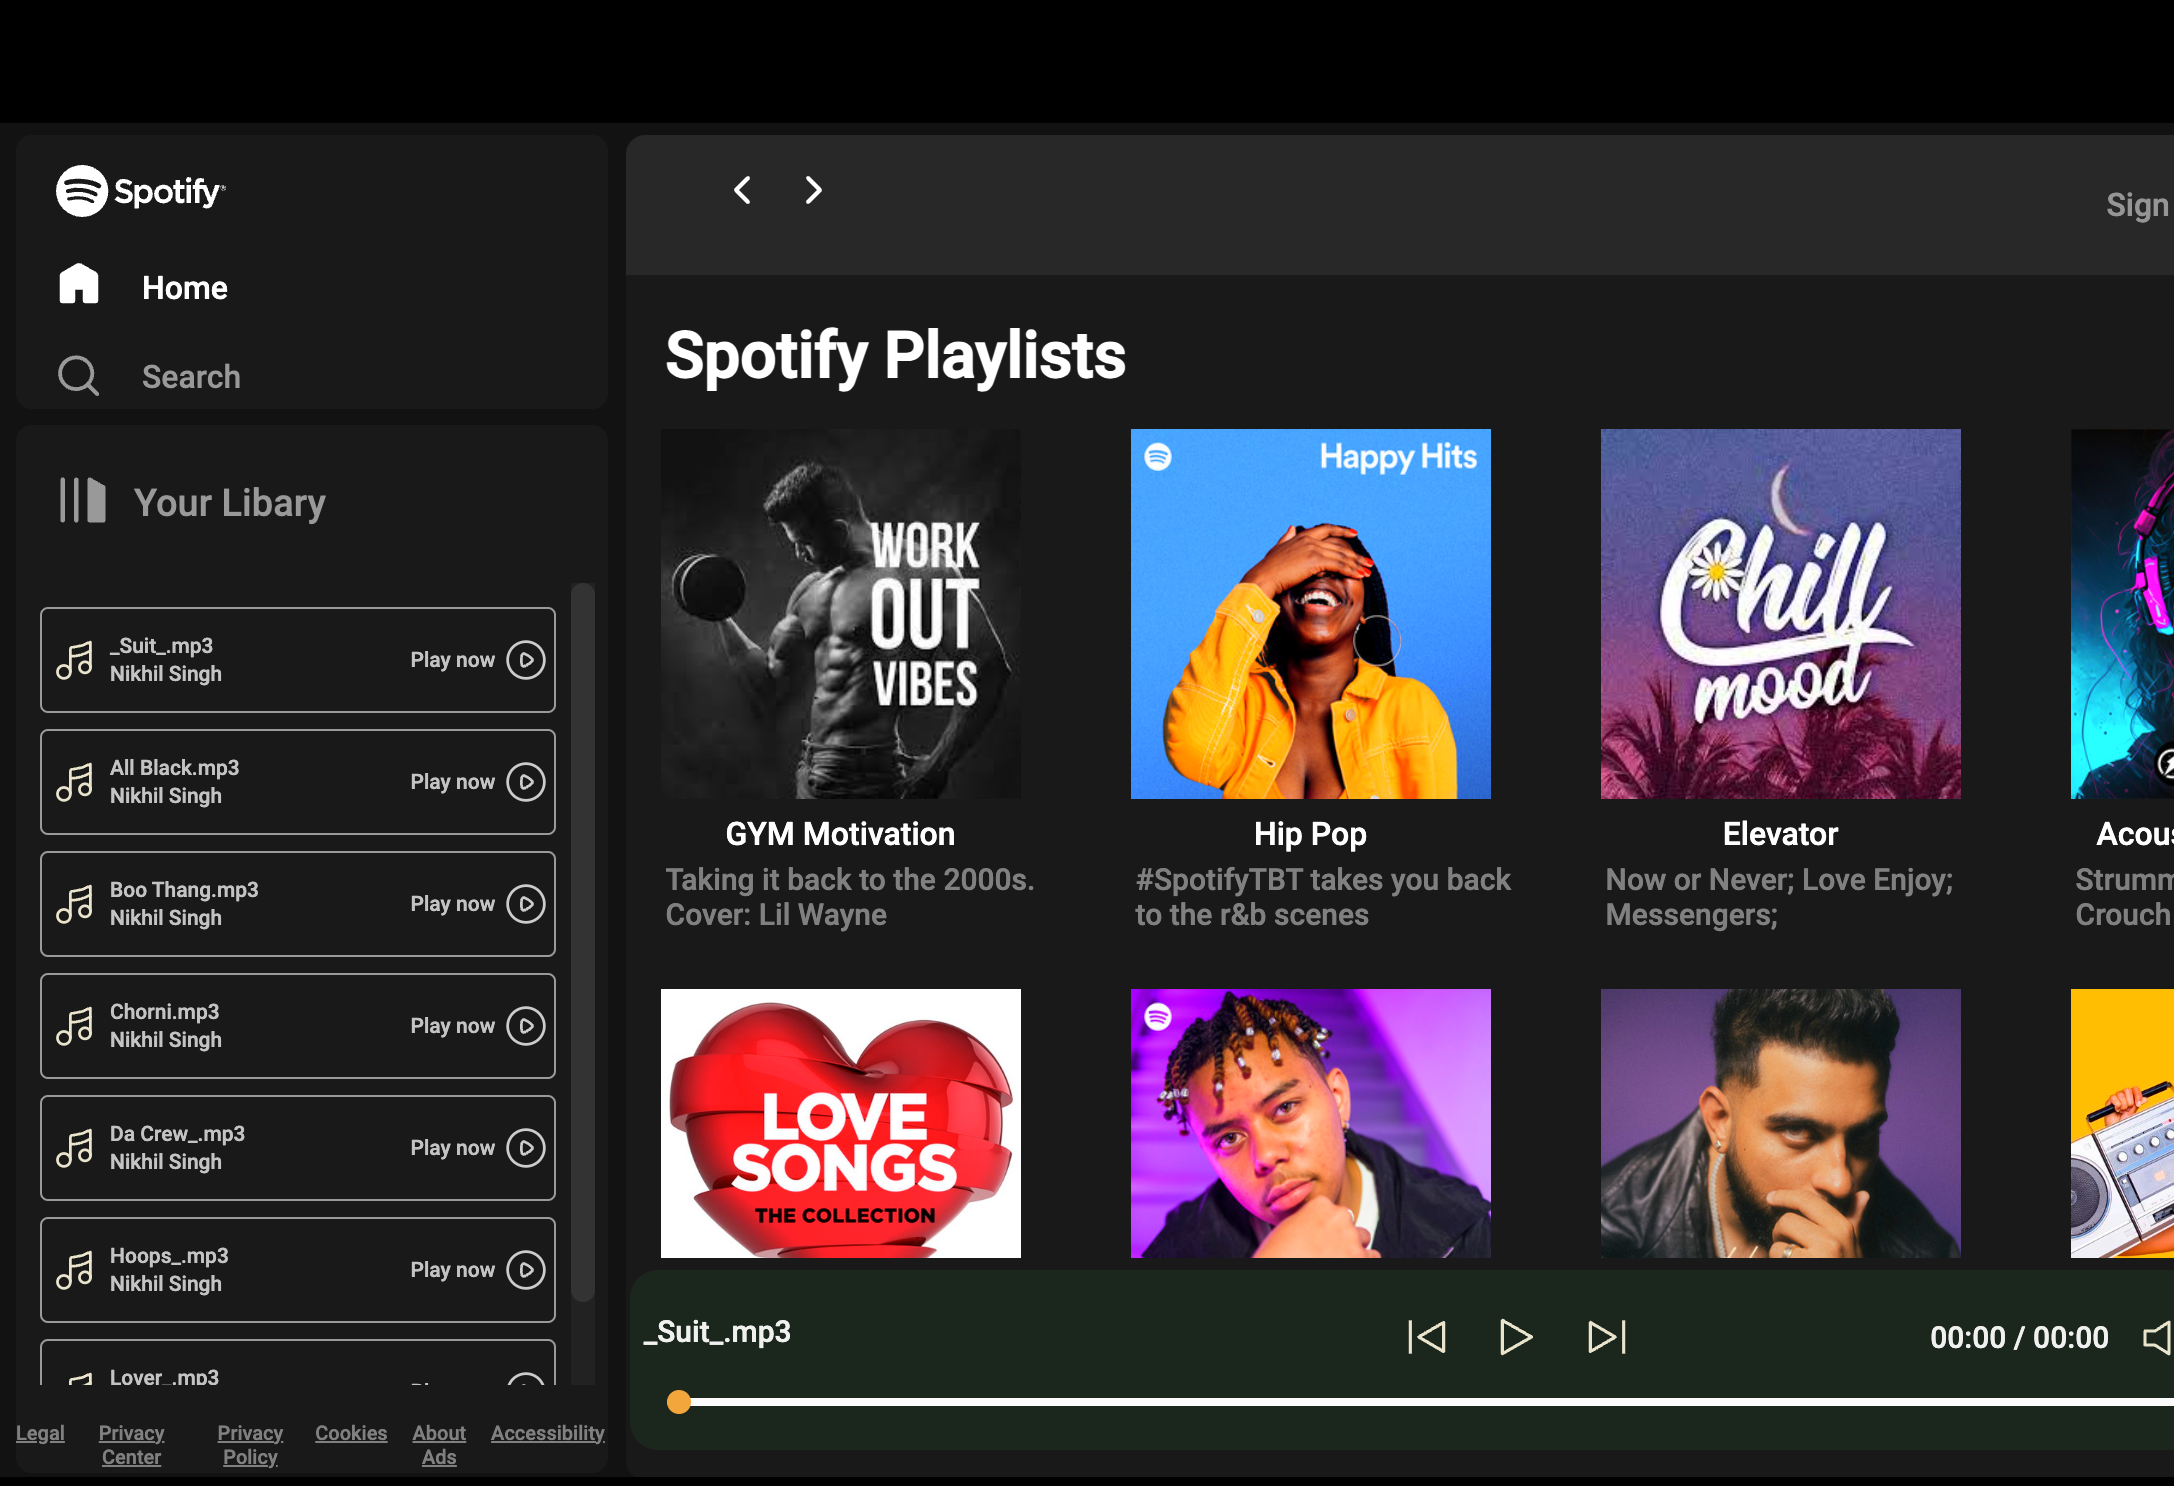Image resolution: width=2174 pixels, height=1486 pixels.
Task: Open the Home menu item
Action: click(185, 288)
